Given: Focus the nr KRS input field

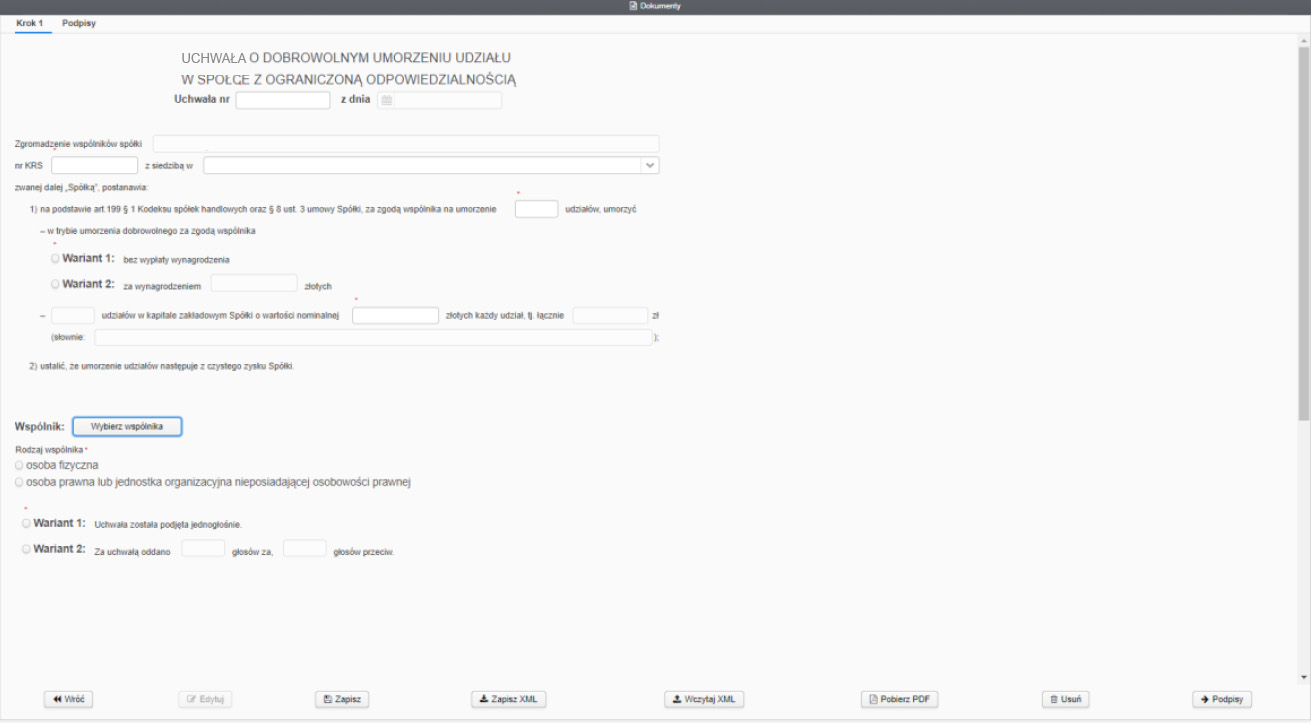Looking at the screenshot, I should [94, 165].
